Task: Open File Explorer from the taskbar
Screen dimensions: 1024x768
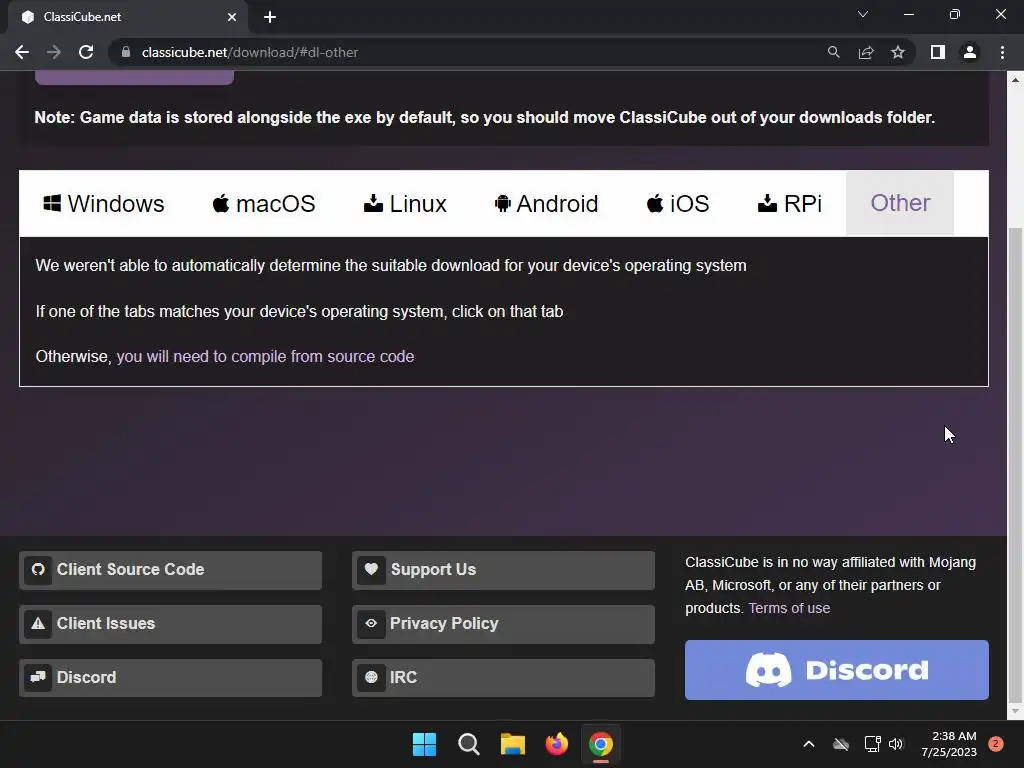Action: pyautogui.click(x=513, y=744)
